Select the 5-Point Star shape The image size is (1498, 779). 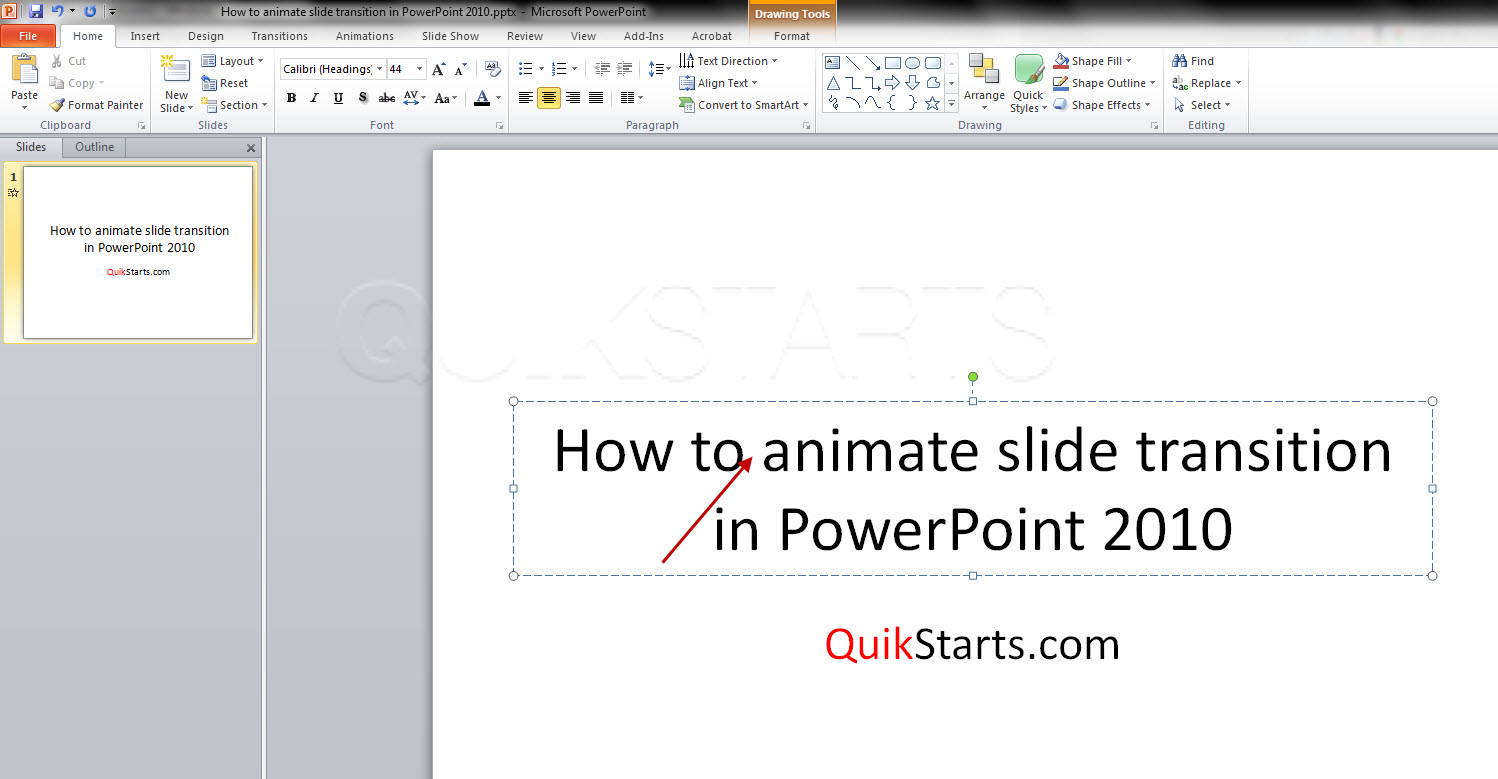932,103
